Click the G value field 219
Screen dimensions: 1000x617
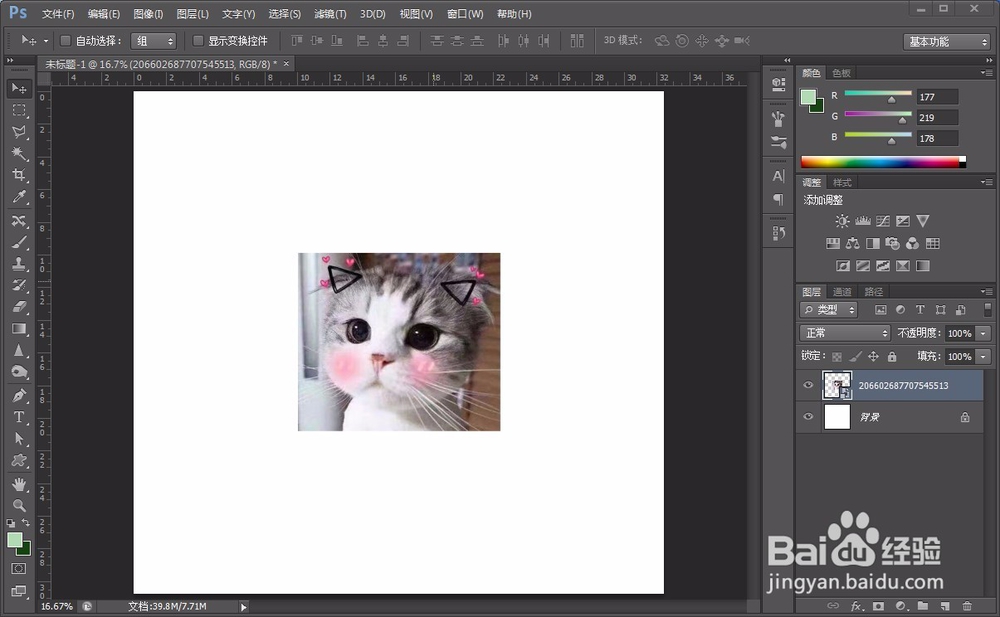tap(938, 117)
